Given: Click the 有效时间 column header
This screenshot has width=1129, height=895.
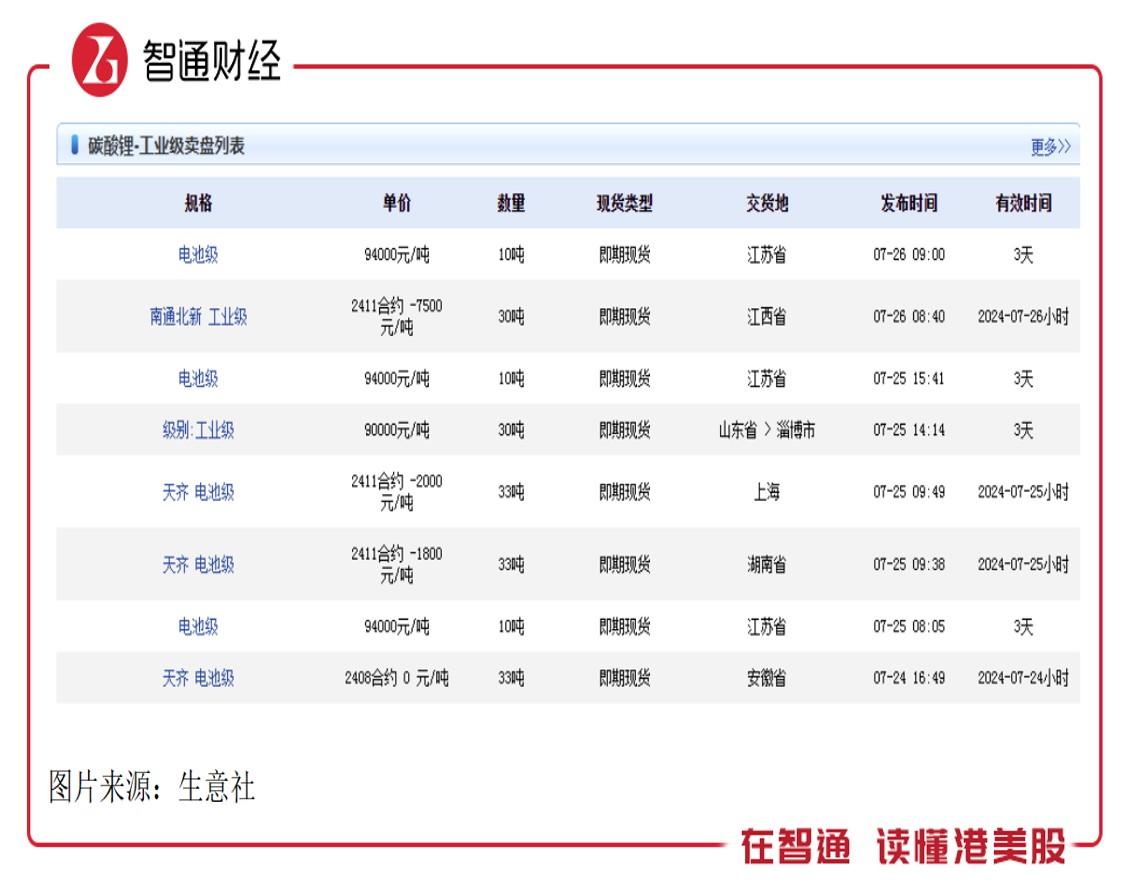Looking at the screenshot, I should [1023, 203].
